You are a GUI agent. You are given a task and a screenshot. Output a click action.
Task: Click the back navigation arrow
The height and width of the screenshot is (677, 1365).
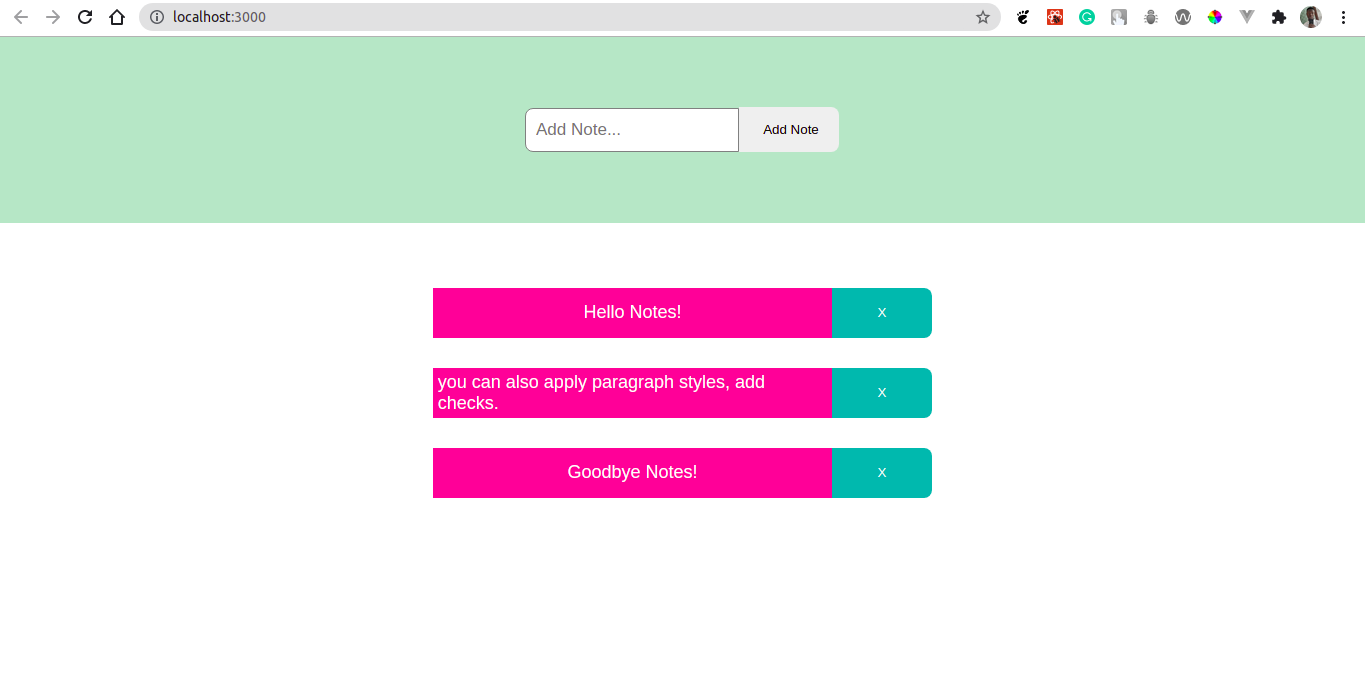pyautogui.click(x=20, y=17)
